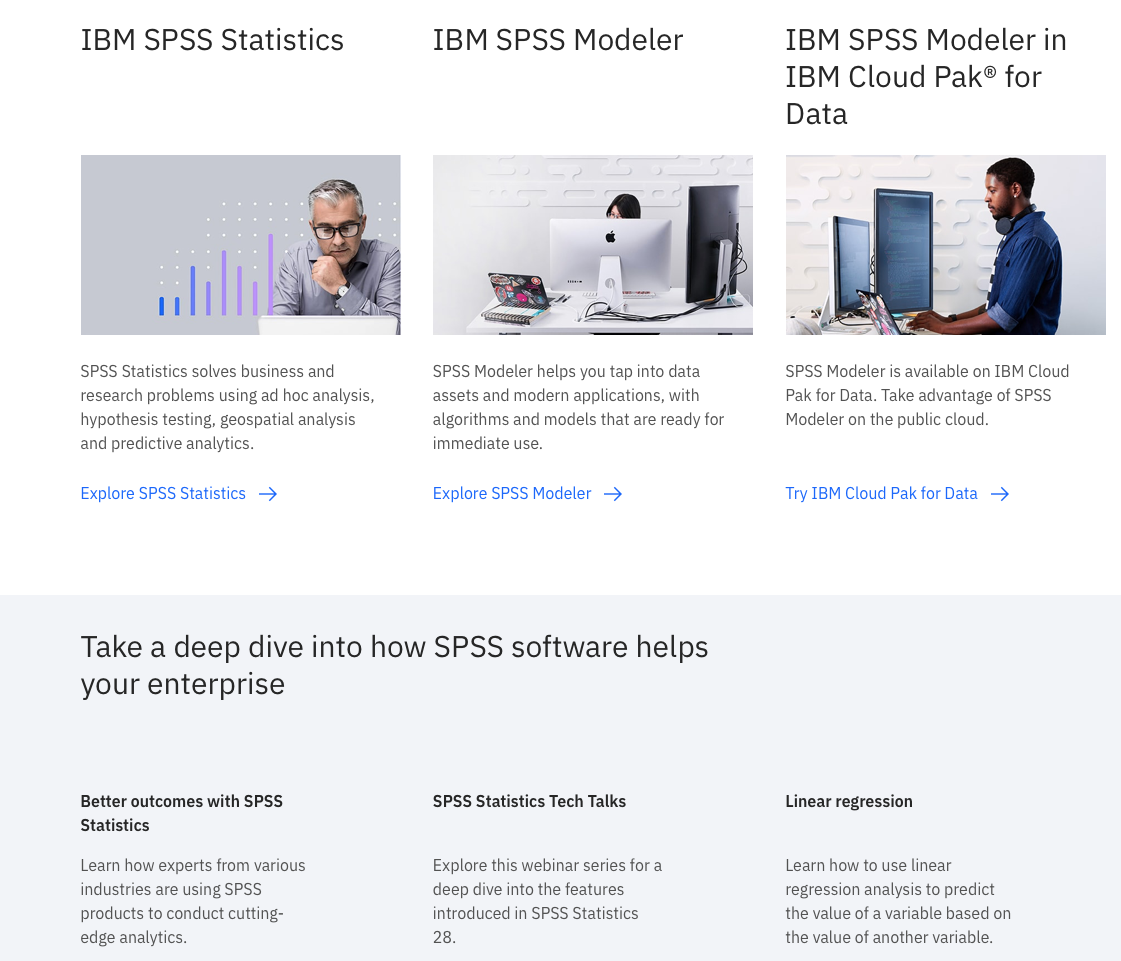The width and height of the screenshot is (1121, 961).
Task: Select the IBM SPSS Modeler in IBM Cloud Pak for Data heading
Action: point(925,77)
